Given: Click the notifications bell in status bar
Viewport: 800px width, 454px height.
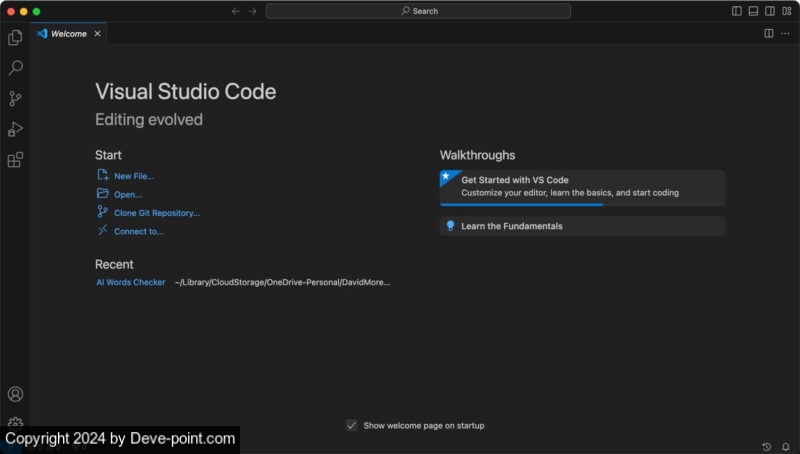Looking at the screenshot, I should [785, 446].
